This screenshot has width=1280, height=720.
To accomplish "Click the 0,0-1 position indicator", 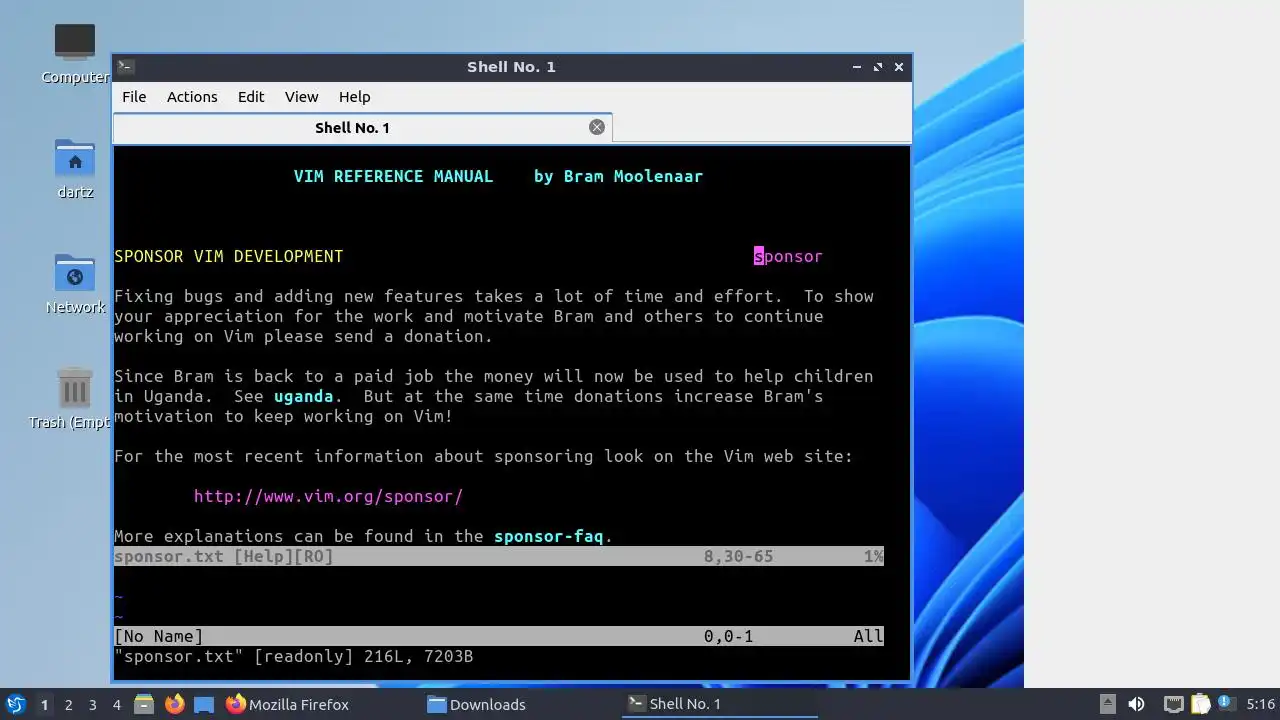I will pos(728,636).
